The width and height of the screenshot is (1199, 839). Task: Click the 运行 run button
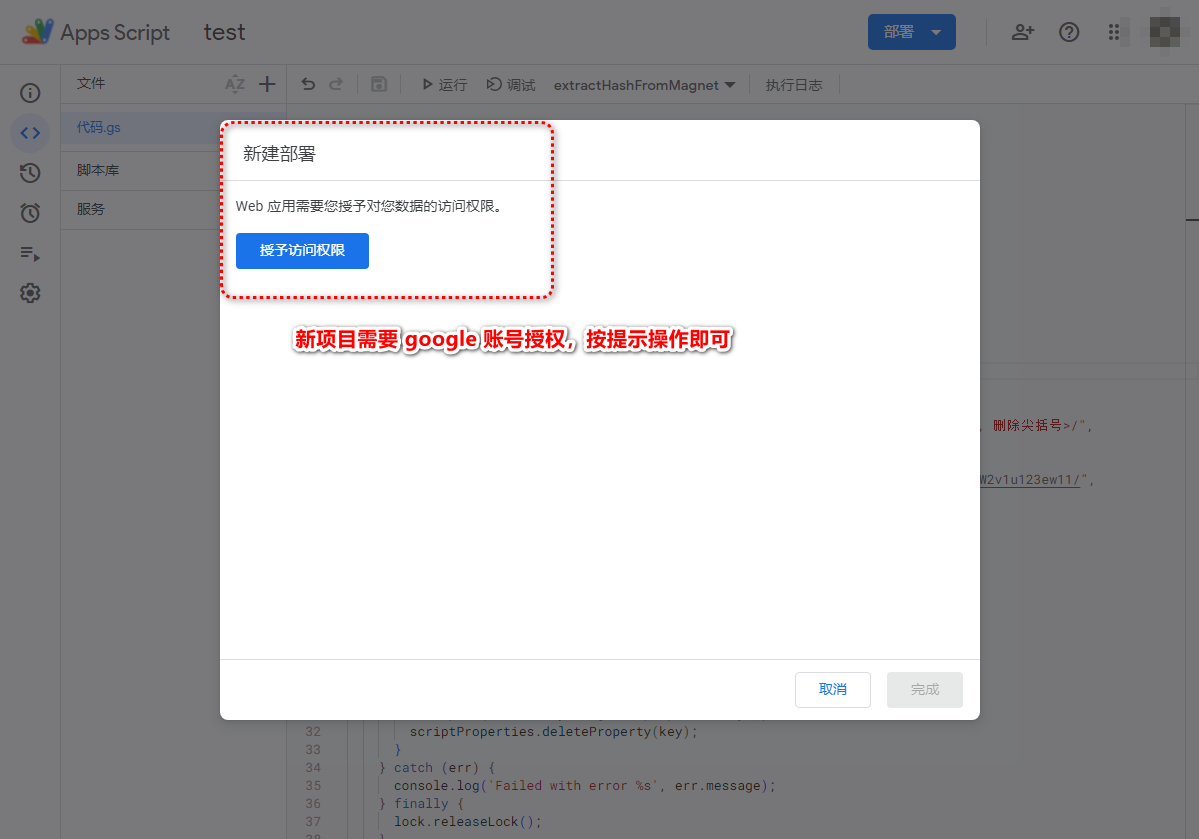pyautogui.click(x=444, y=85)
